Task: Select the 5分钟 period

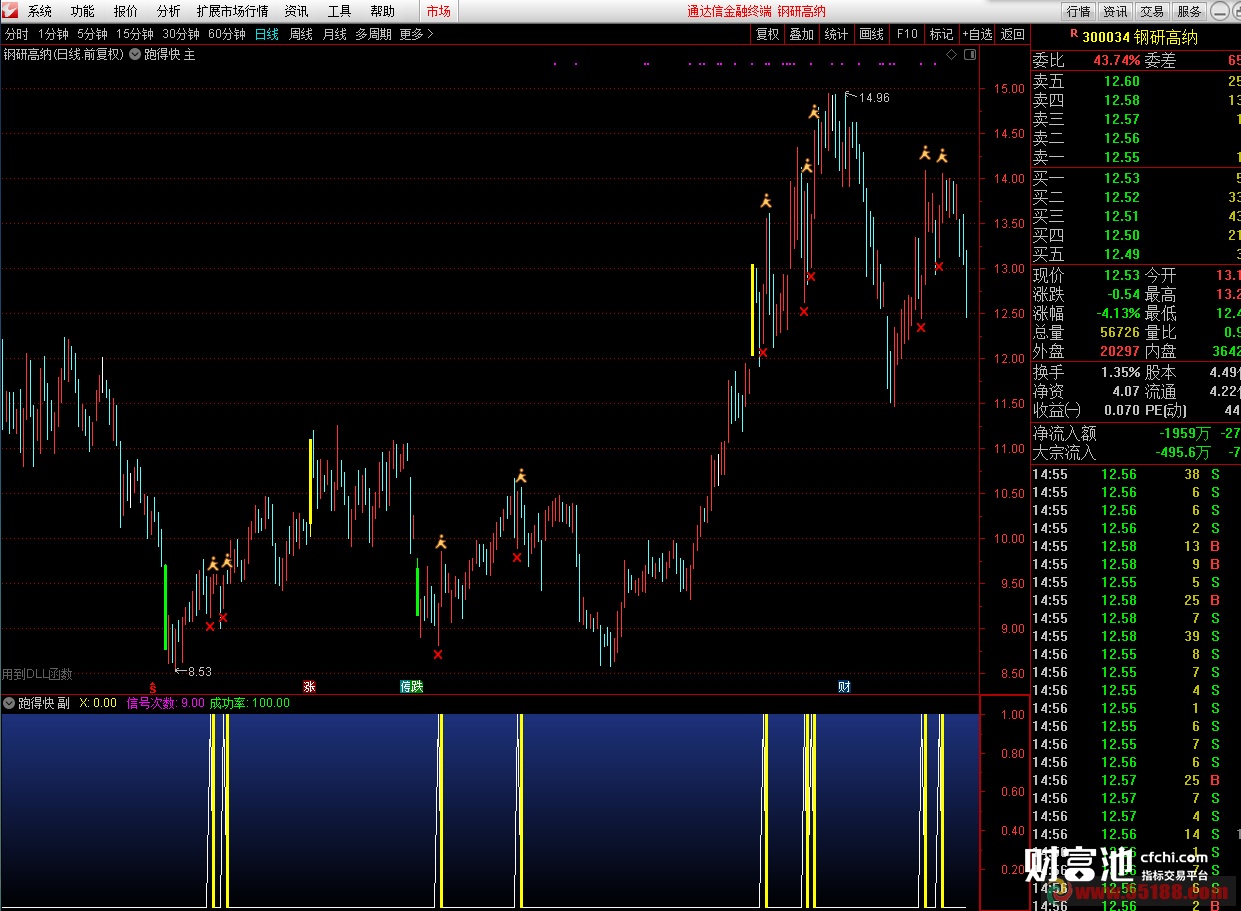Action: pyautogui.click(x=92, y=34)
